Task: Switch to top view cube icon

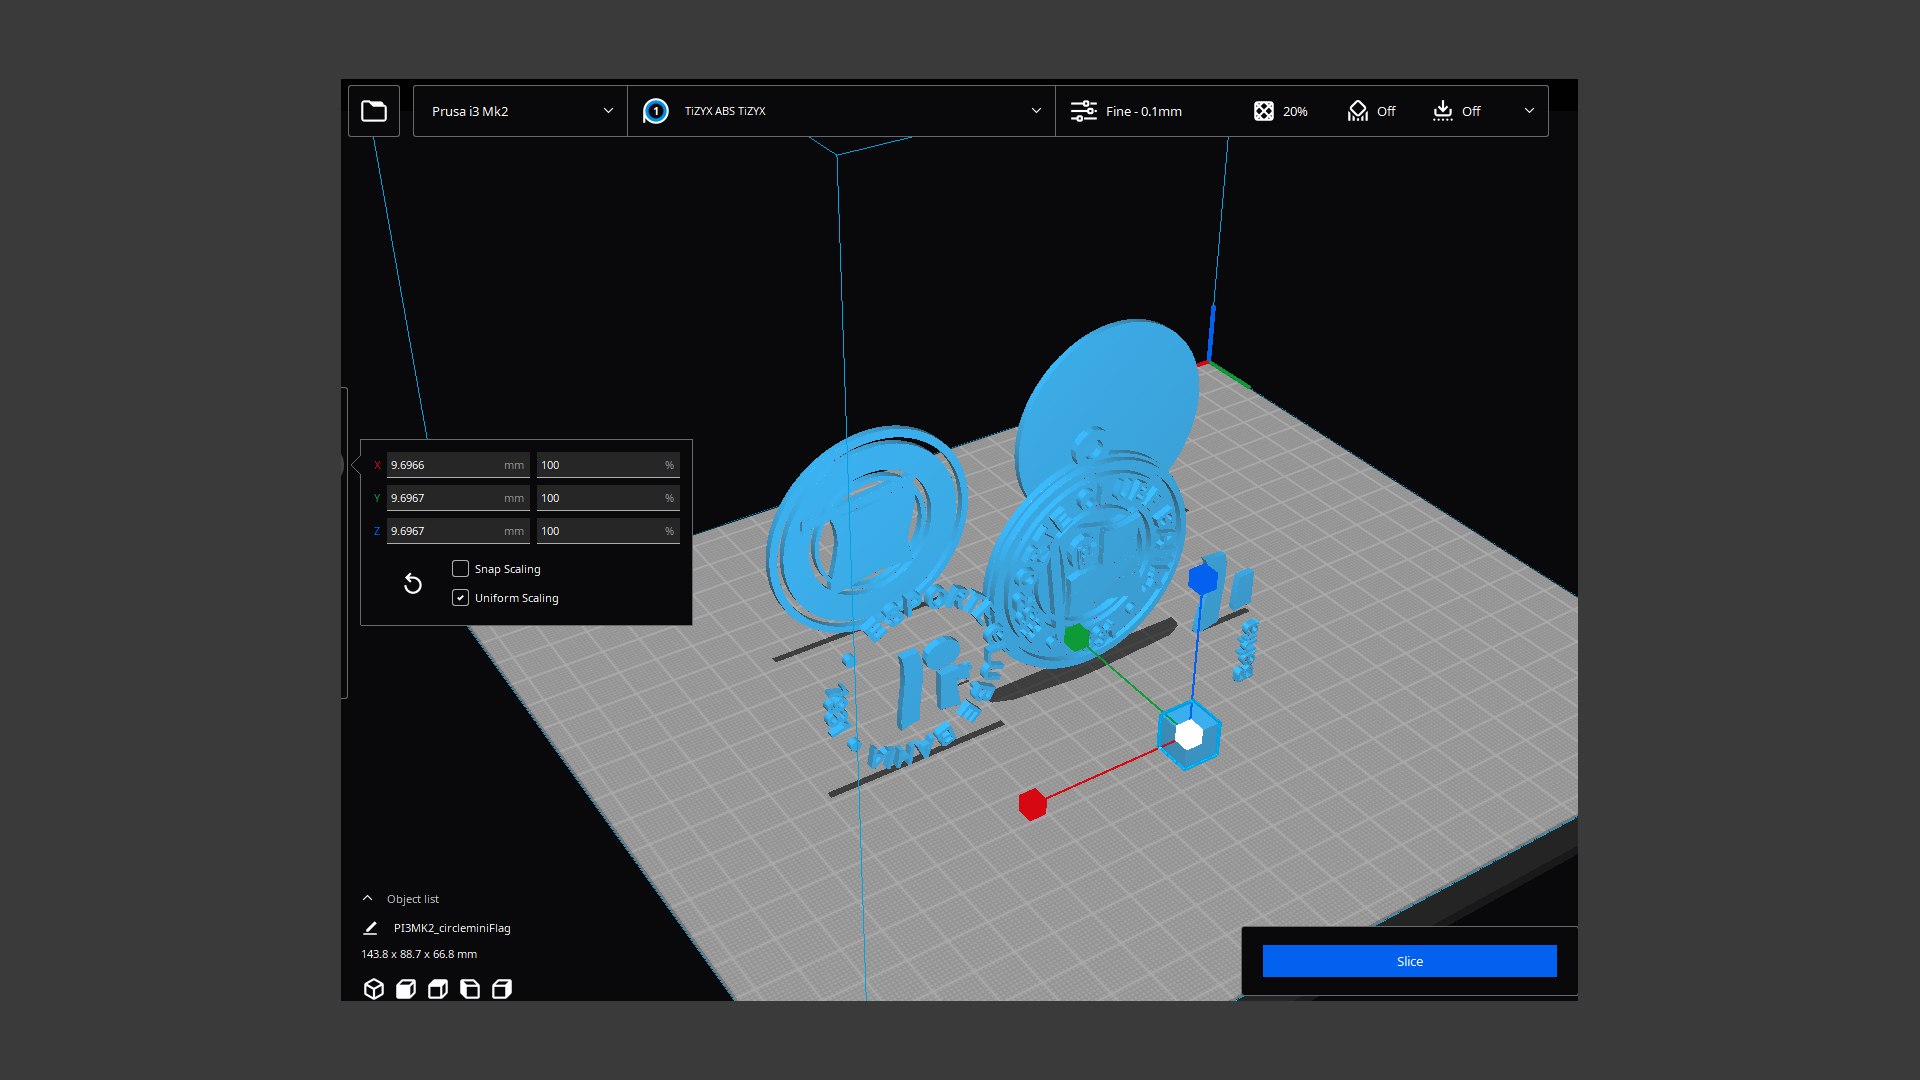Action: coord(438,989)
